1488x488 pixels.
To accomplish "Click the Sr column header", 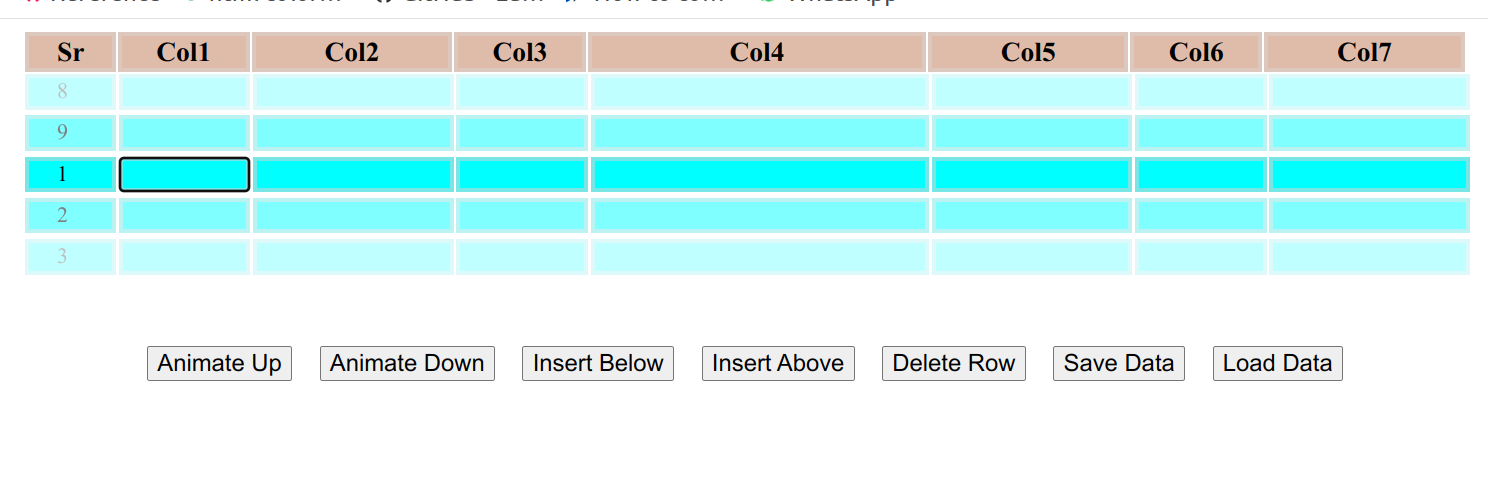I will (70, 52).
